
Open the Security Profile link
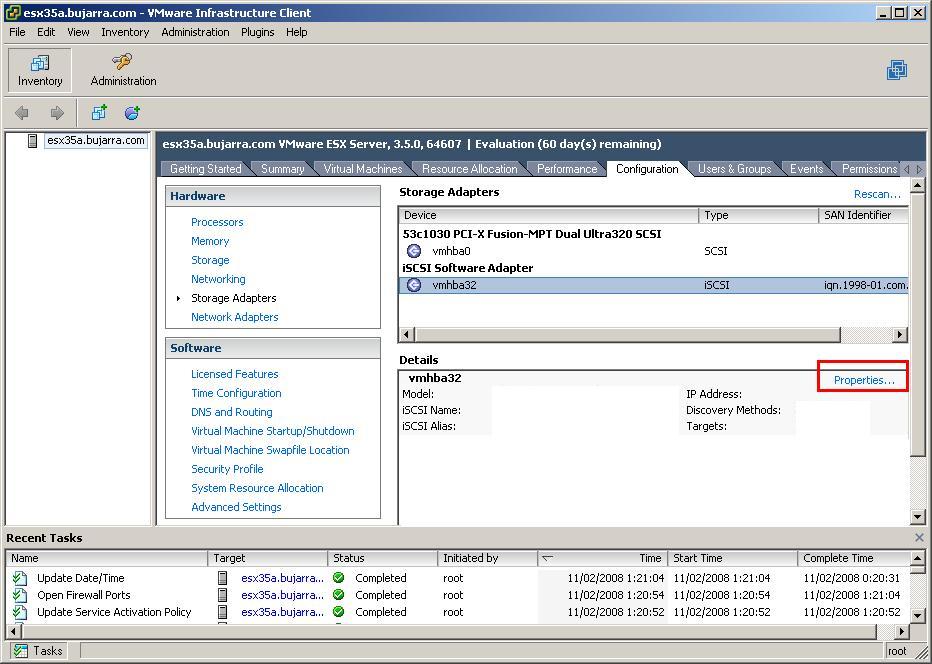[x=227, y=469]
